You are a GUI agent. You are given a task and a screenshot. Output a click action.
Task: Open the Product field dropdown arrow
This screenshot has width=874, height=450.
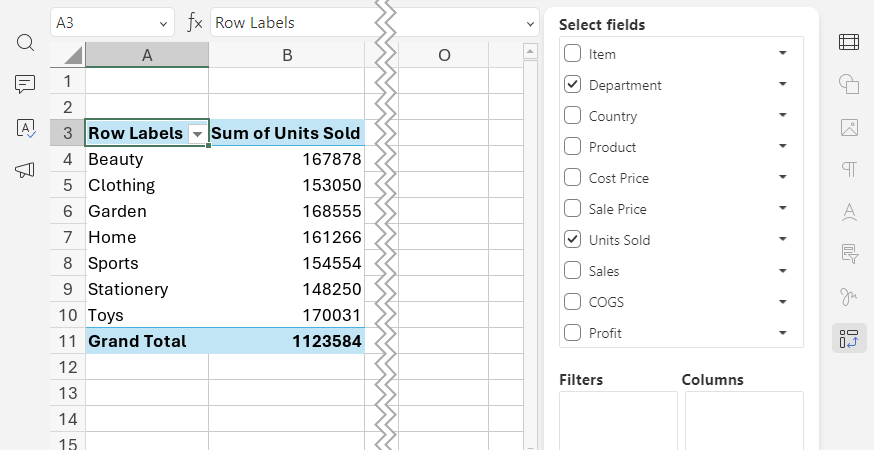pos(783,146)
